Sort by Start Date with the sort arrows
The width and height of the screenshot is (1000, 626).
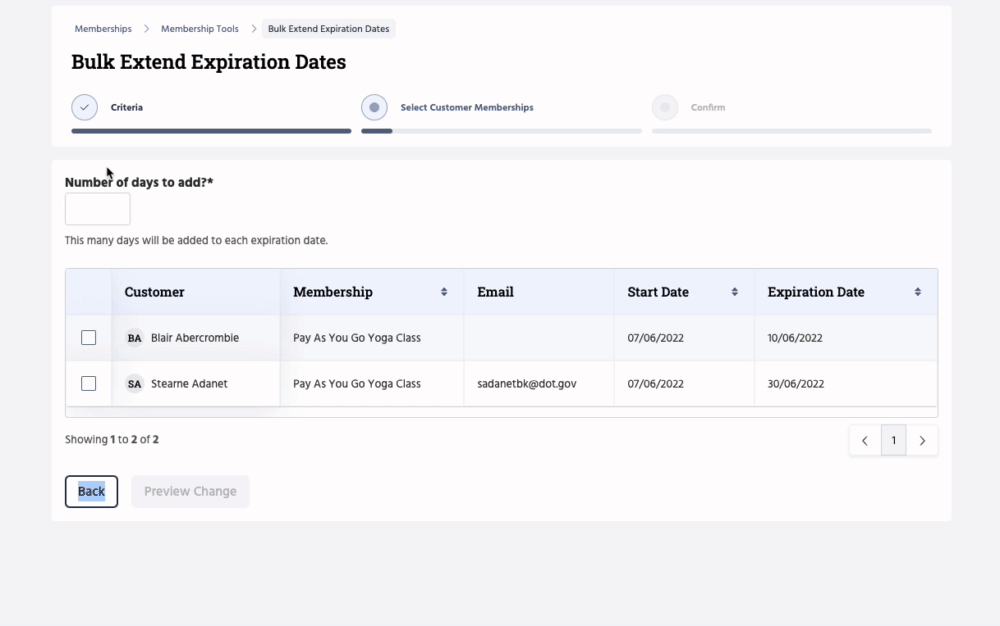(x=734, y=291)
